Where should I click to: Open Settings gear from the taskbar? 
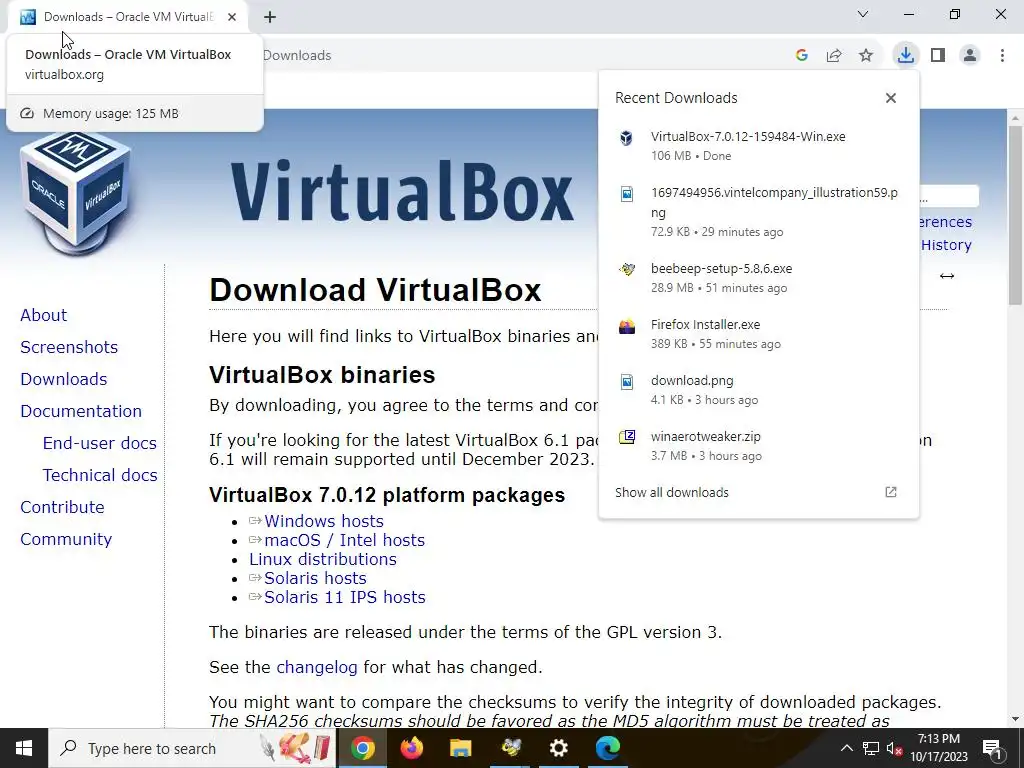pyautogui.click(x=558, y=748)
